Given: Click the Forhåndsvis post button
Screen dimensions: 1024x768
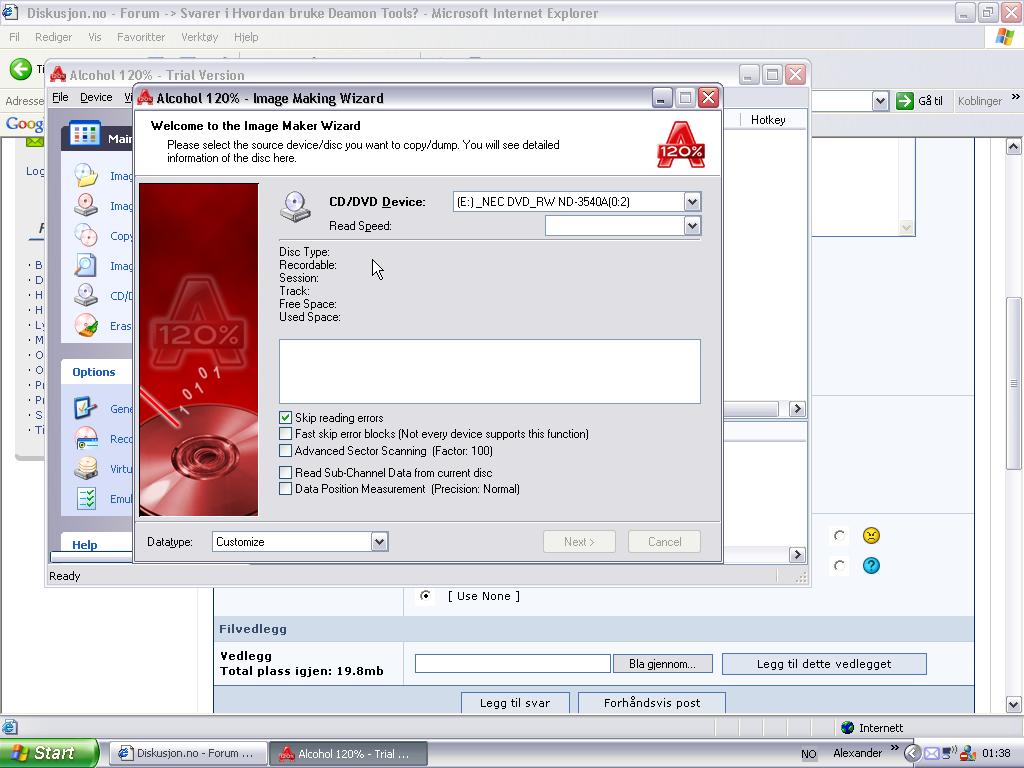Looking at the screenshot, I should (652, 703).
